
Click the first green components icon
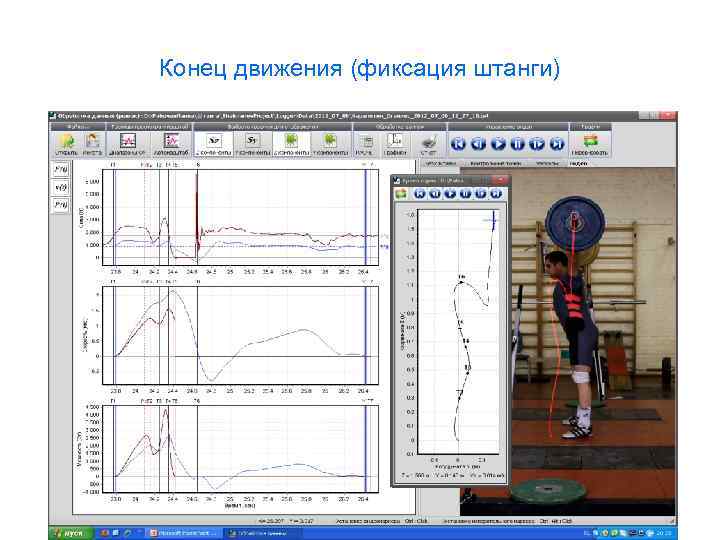click(291, 145)
